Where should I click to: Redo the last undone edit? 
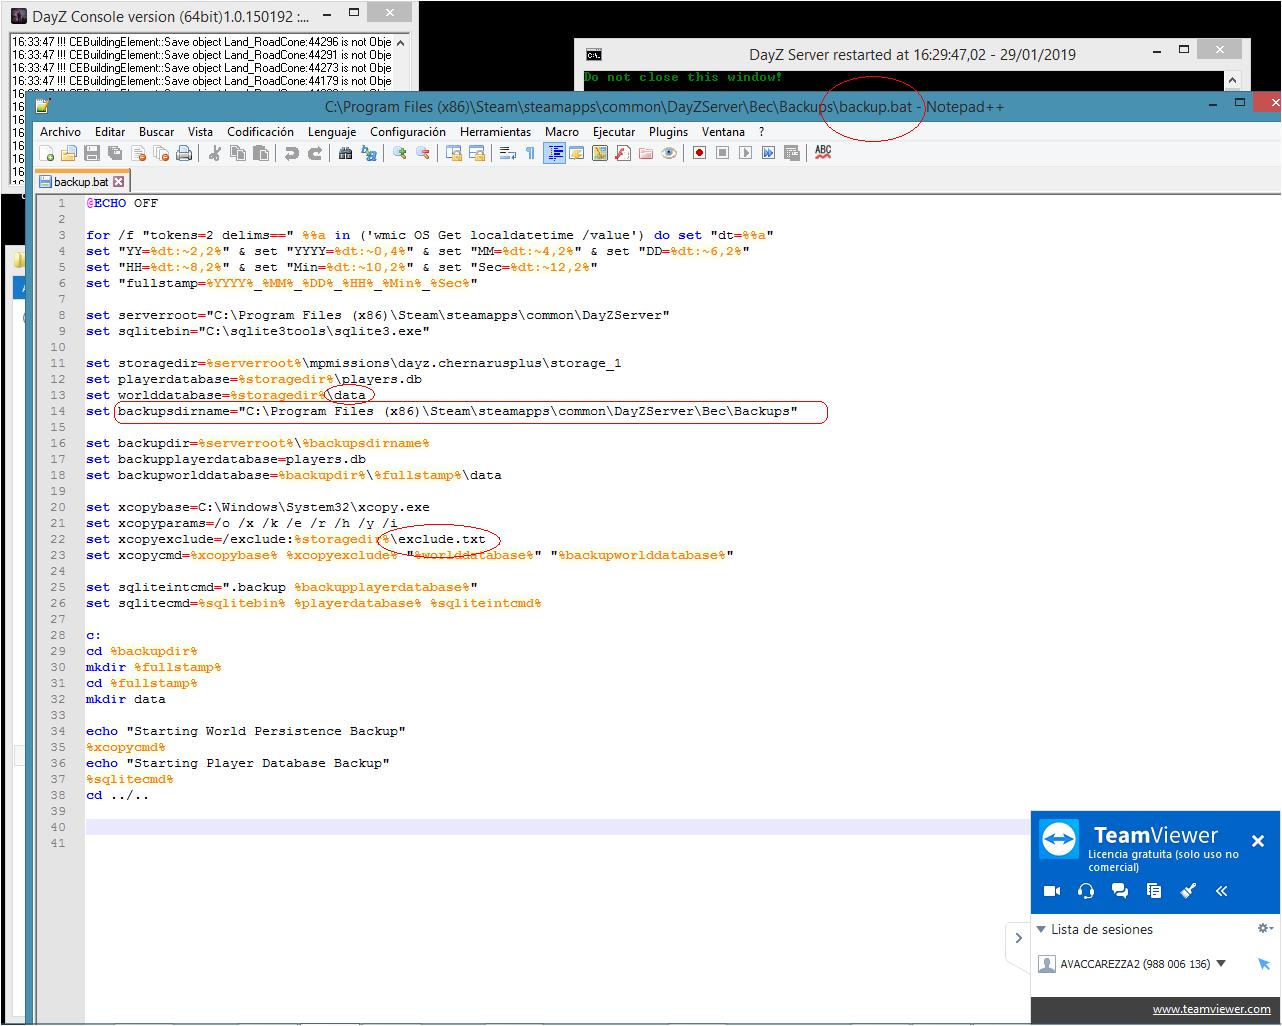pos(315,153)
